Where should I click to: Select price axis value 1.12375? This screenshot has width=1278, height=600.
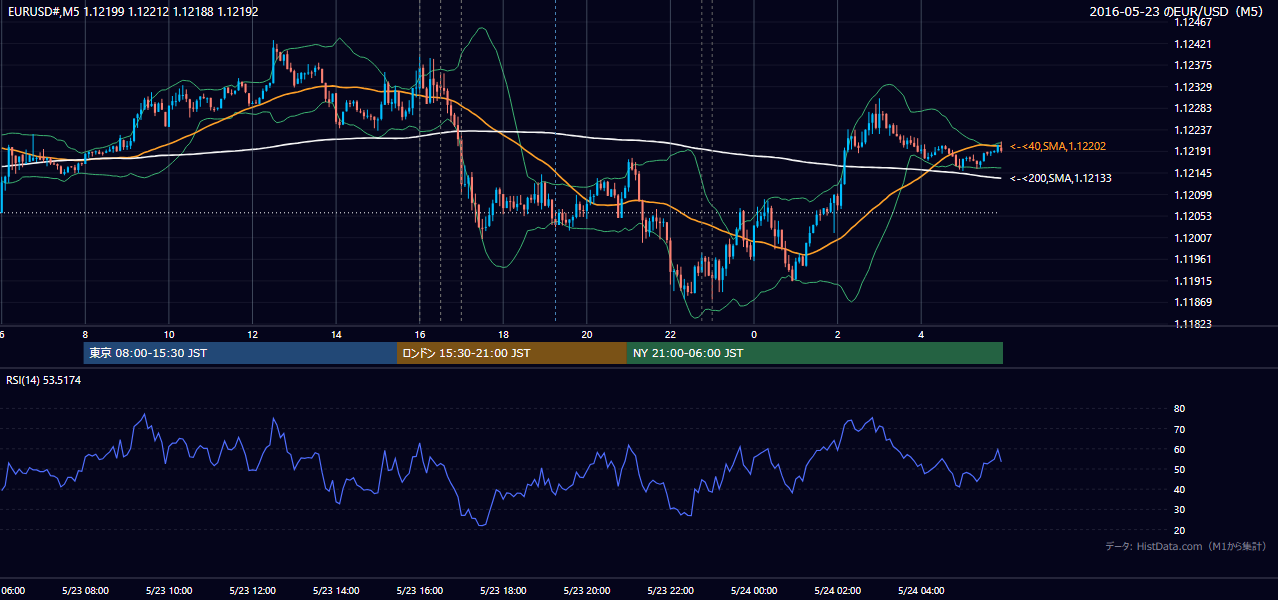pyautogui.click(x=1194, y=65)
